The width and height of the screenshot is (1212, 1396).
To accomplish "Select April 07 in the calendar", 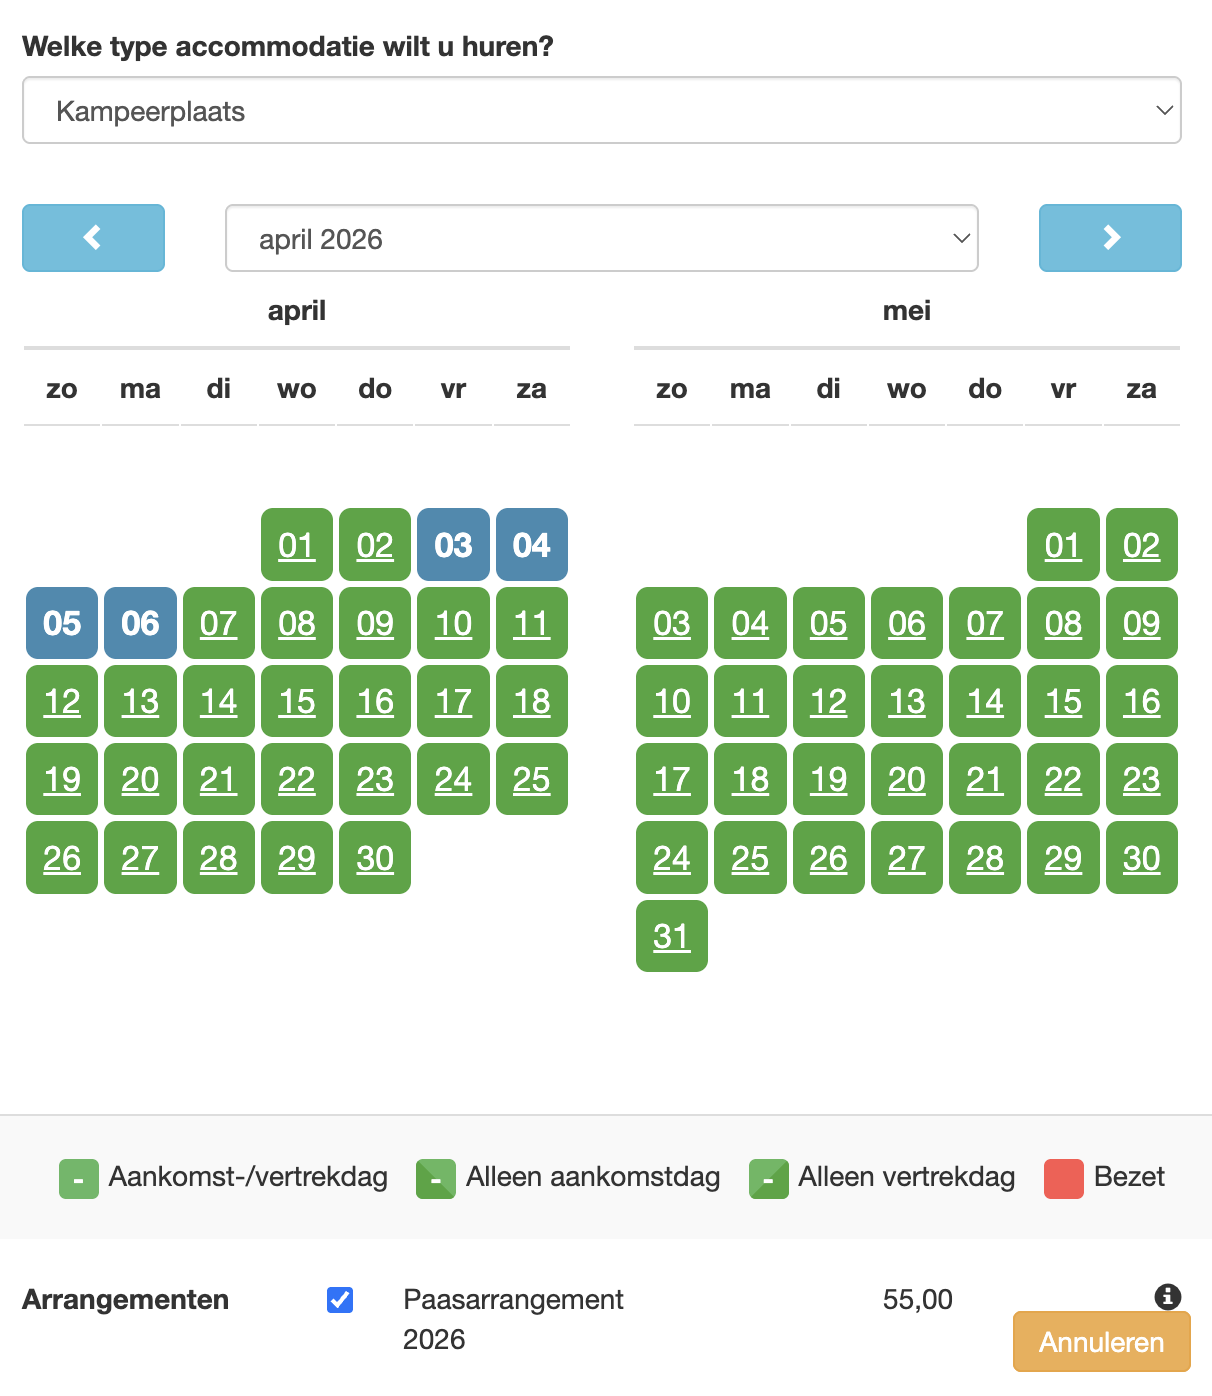I will (218, 623).
